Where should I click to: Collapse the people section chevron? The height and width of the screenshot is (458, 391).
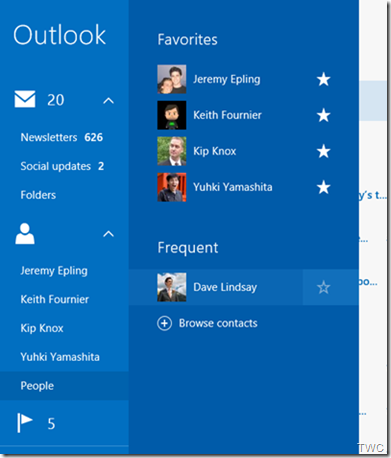coord(109,234)
